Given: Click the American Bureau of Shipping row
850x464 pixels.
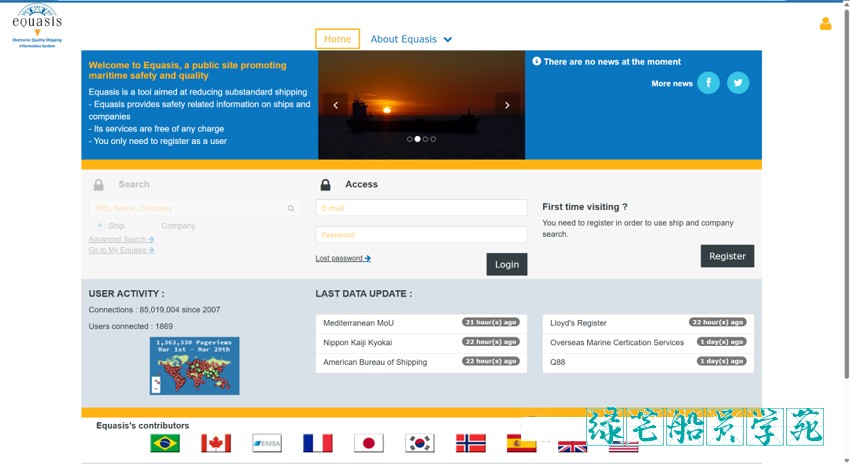Looking at the screenshot, I should click(421, 362).
